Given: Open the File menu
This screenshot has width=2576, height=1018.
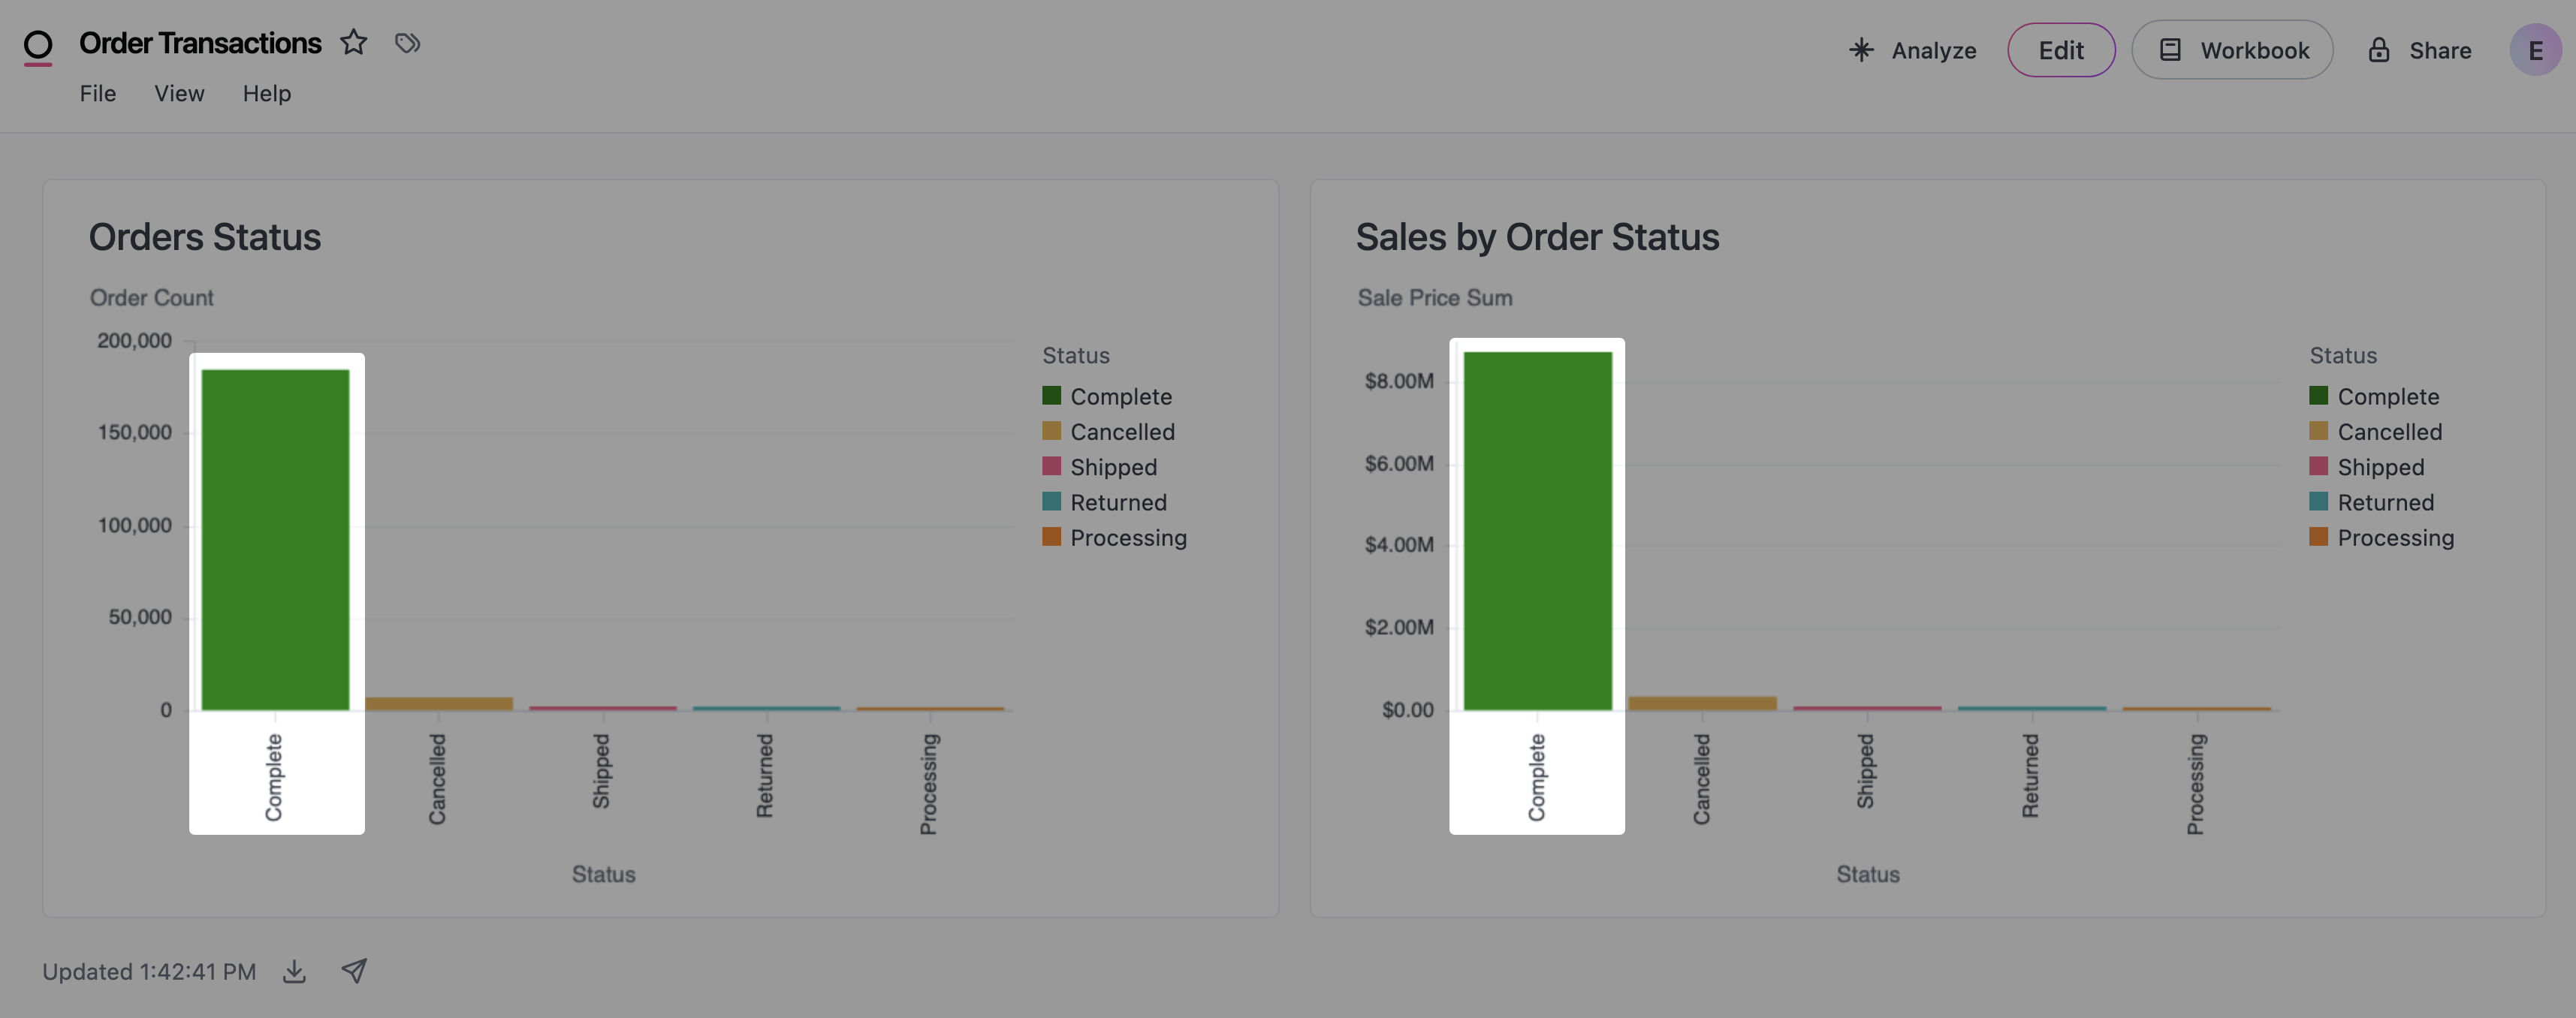Looking at the screenshot, I should point(98,93).
